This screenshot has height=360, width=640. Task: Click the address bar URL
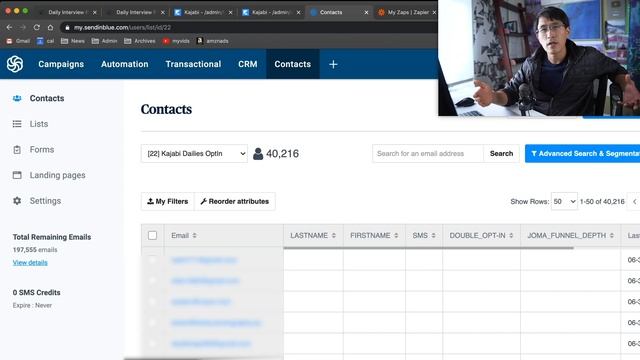click(x=122, y=27)
